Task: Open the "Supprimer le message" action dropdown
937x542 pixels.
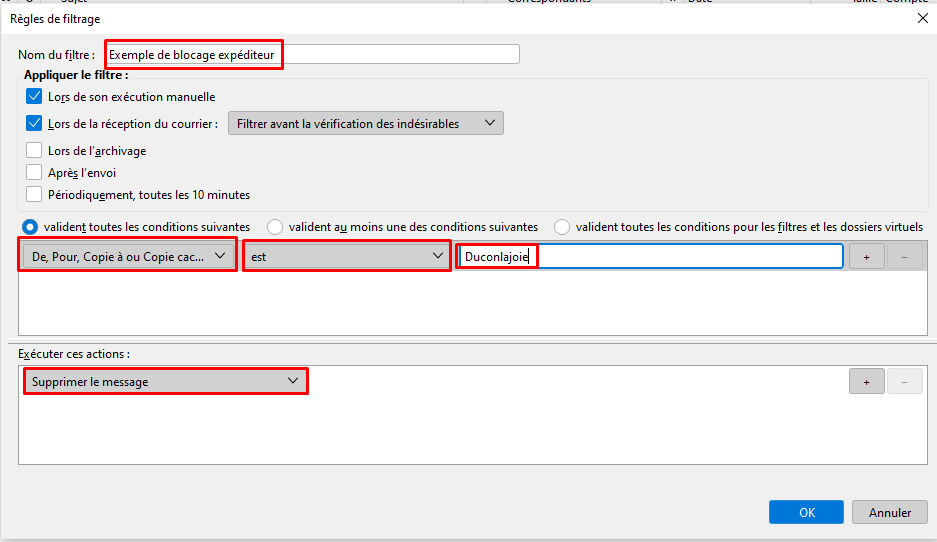Action: point(166,381)
